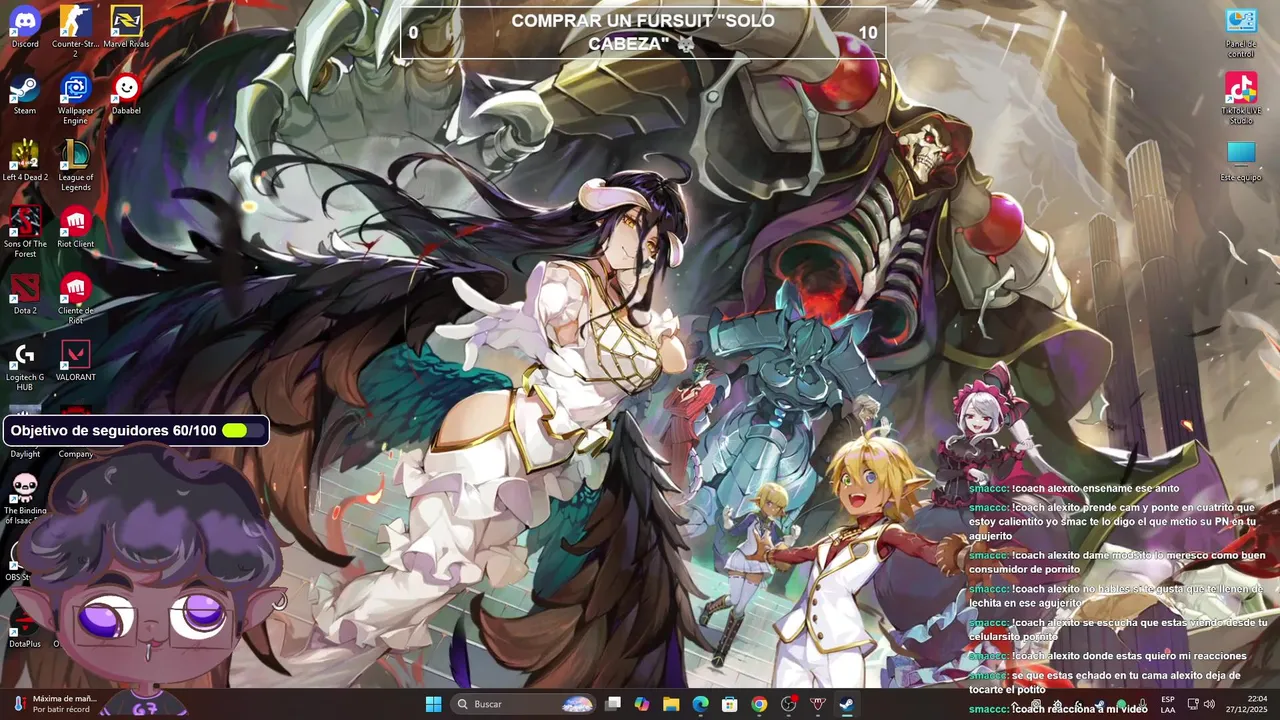Open Microsoft Store from the taskbar
The width and height of the screenshot is (1280, 720).
pos(730,704)
